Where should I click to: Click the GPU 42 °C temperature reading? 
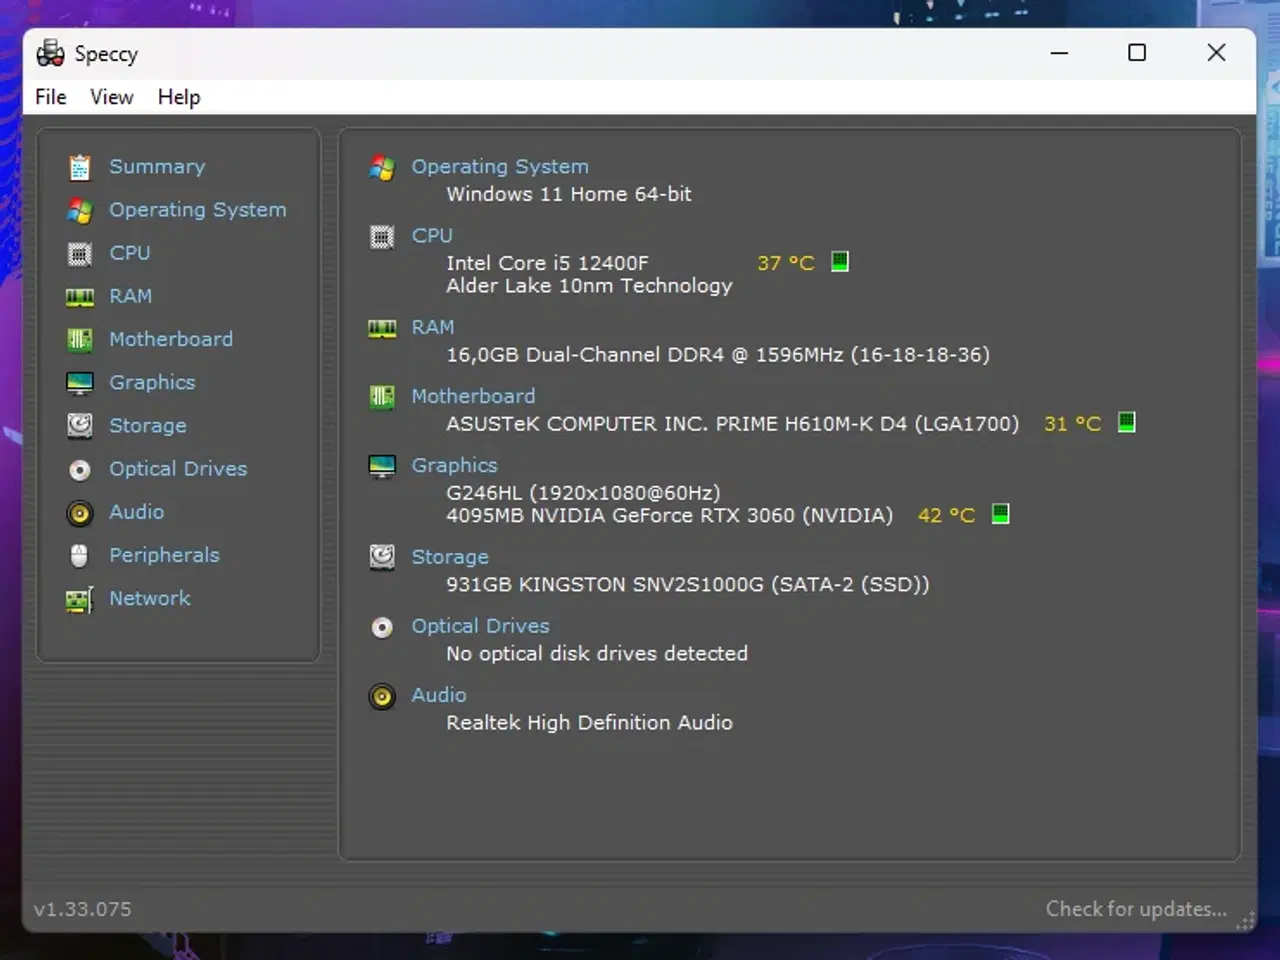pos(946,515)
